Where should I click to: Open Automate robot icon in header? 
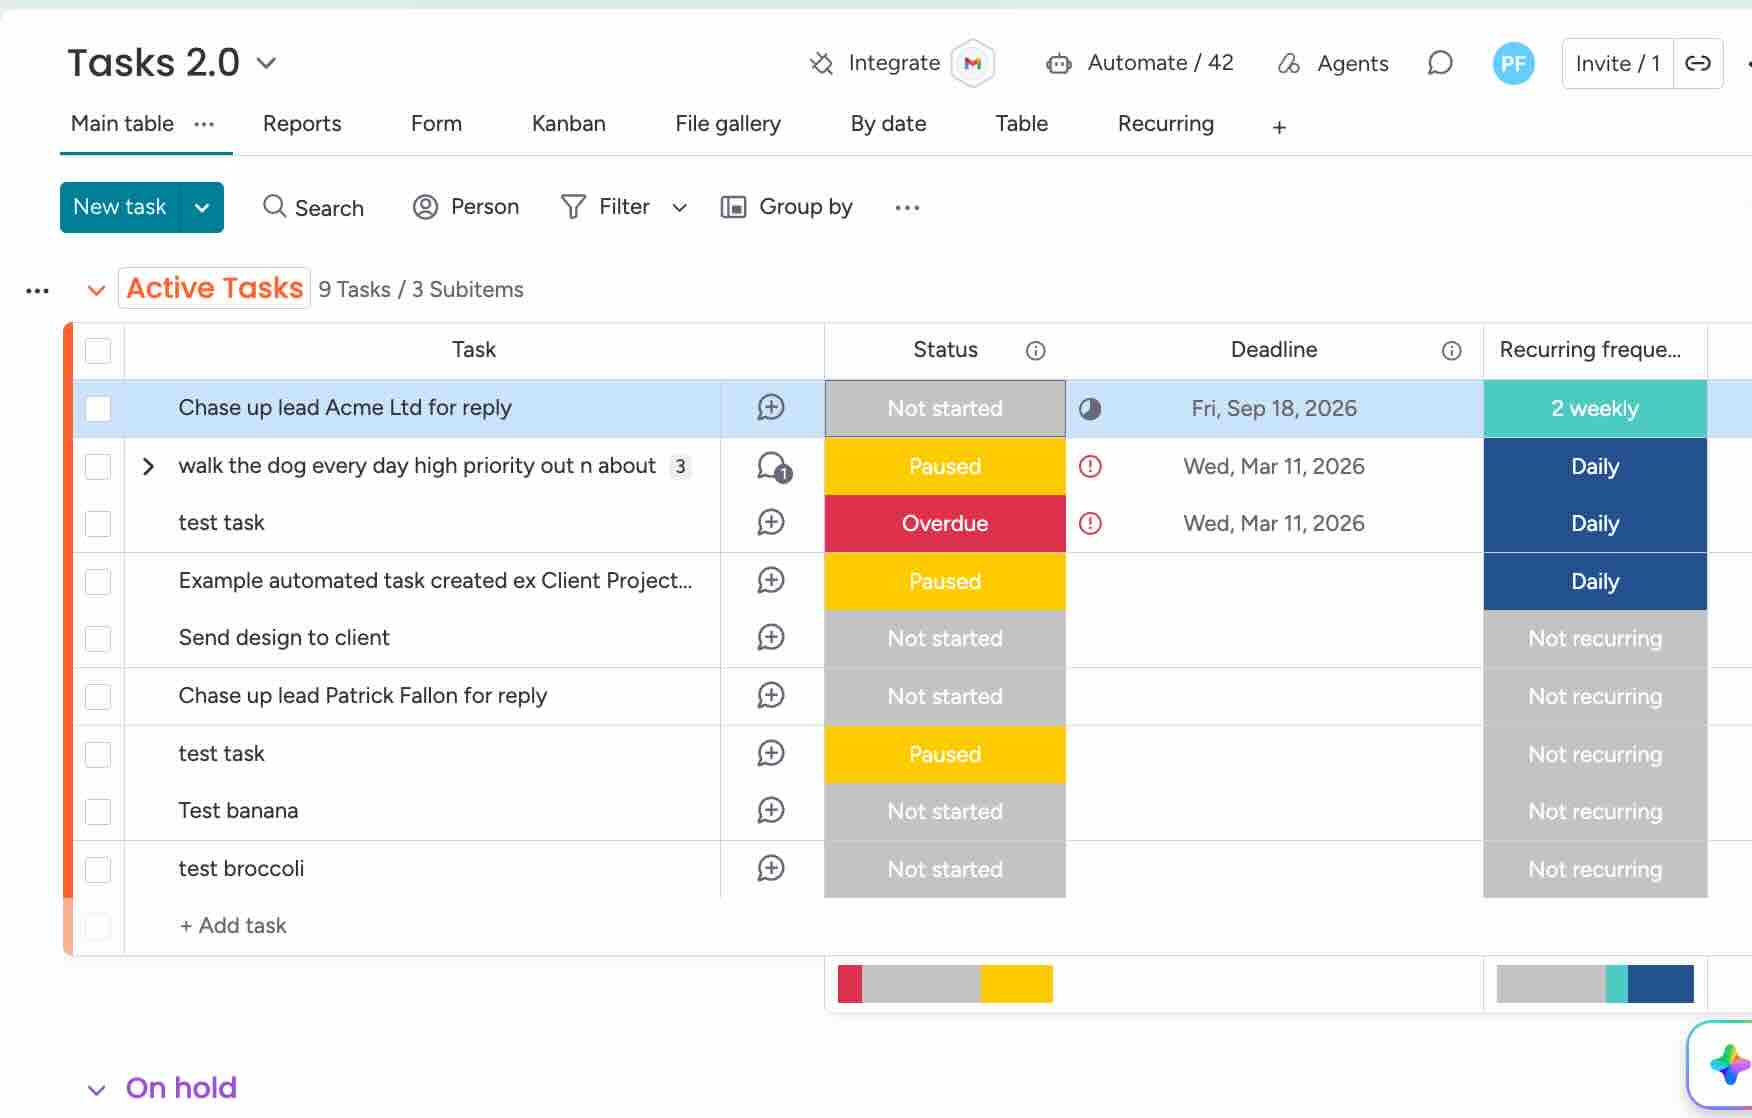tap(1058, 64)
